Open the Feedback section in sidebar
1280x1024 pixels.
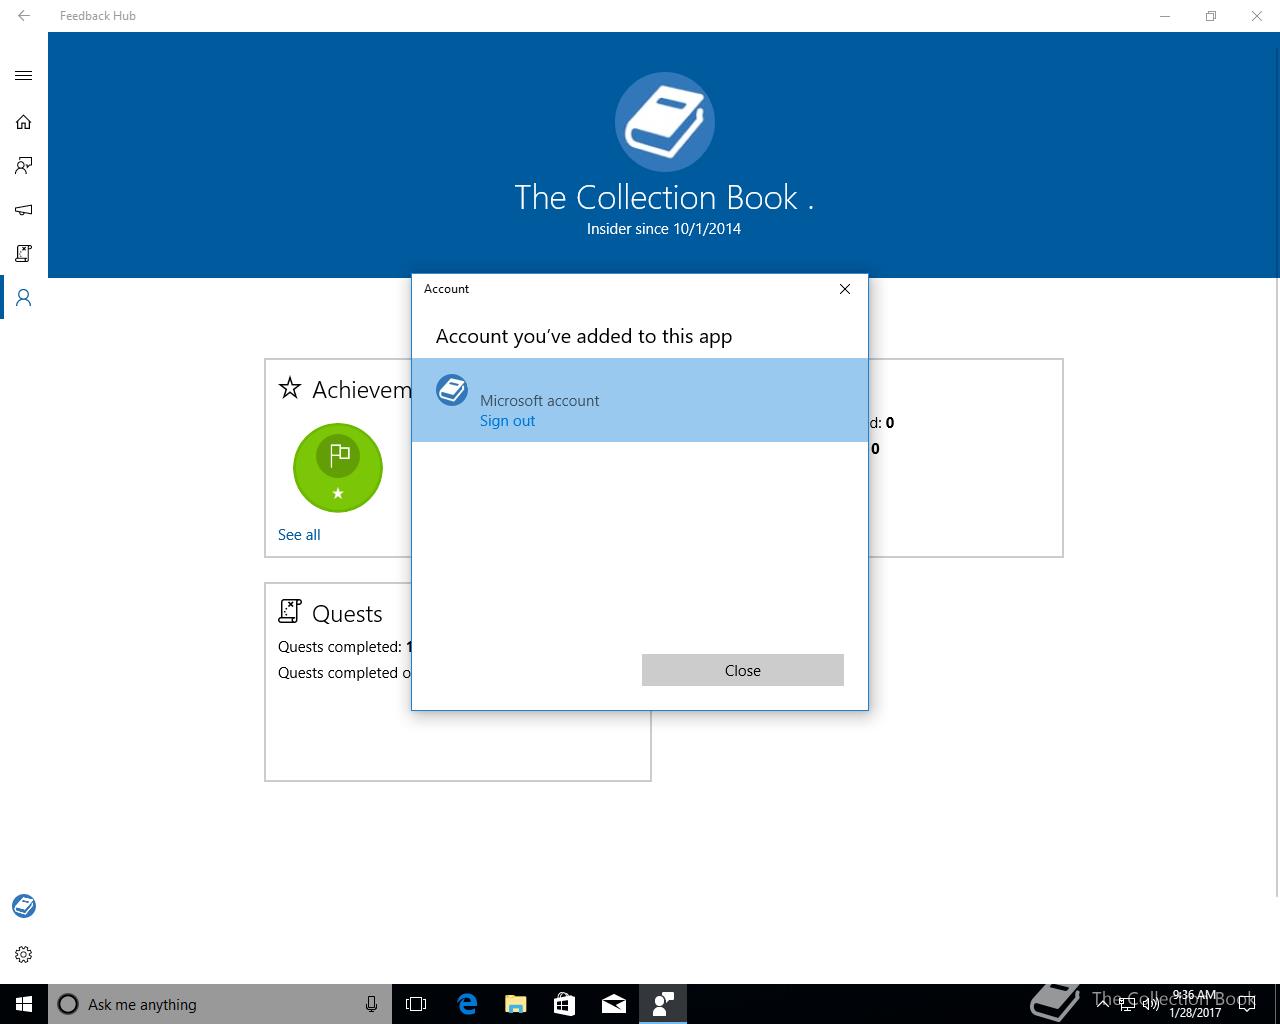[x=24, y=166]
